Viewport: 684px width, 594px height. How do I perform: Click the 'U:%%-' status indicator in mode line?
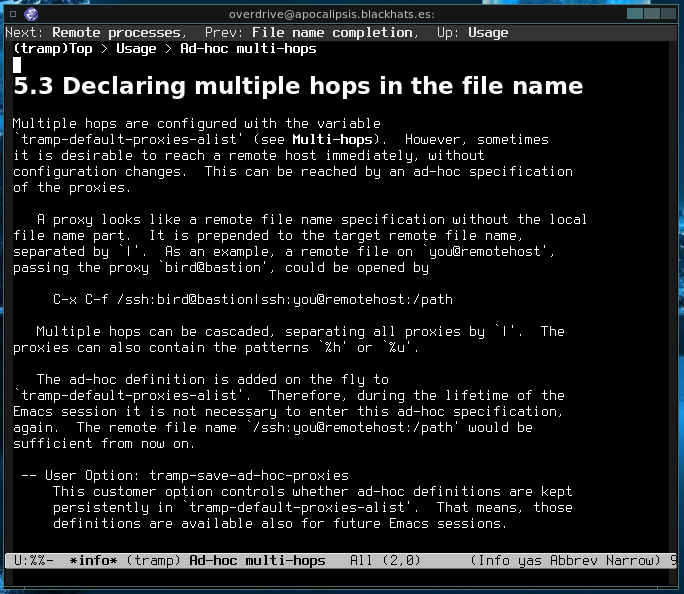tap(34, 560)
